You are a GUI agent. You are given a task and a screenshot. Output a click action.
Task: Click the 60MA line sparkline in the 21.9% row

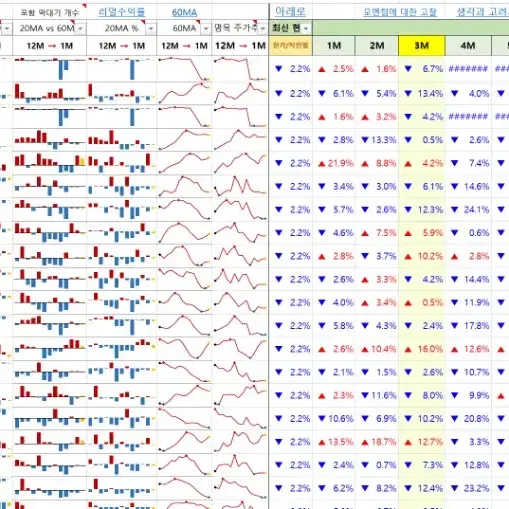click(184, 163)
